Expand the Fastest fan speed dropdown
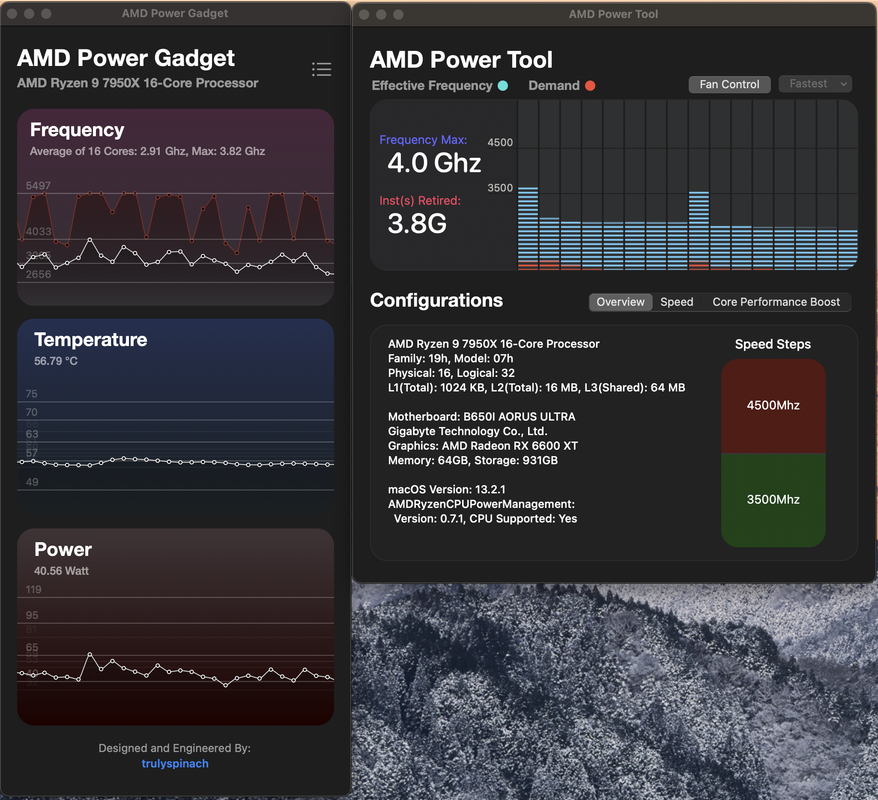The image size is (878, 800). 815,84
